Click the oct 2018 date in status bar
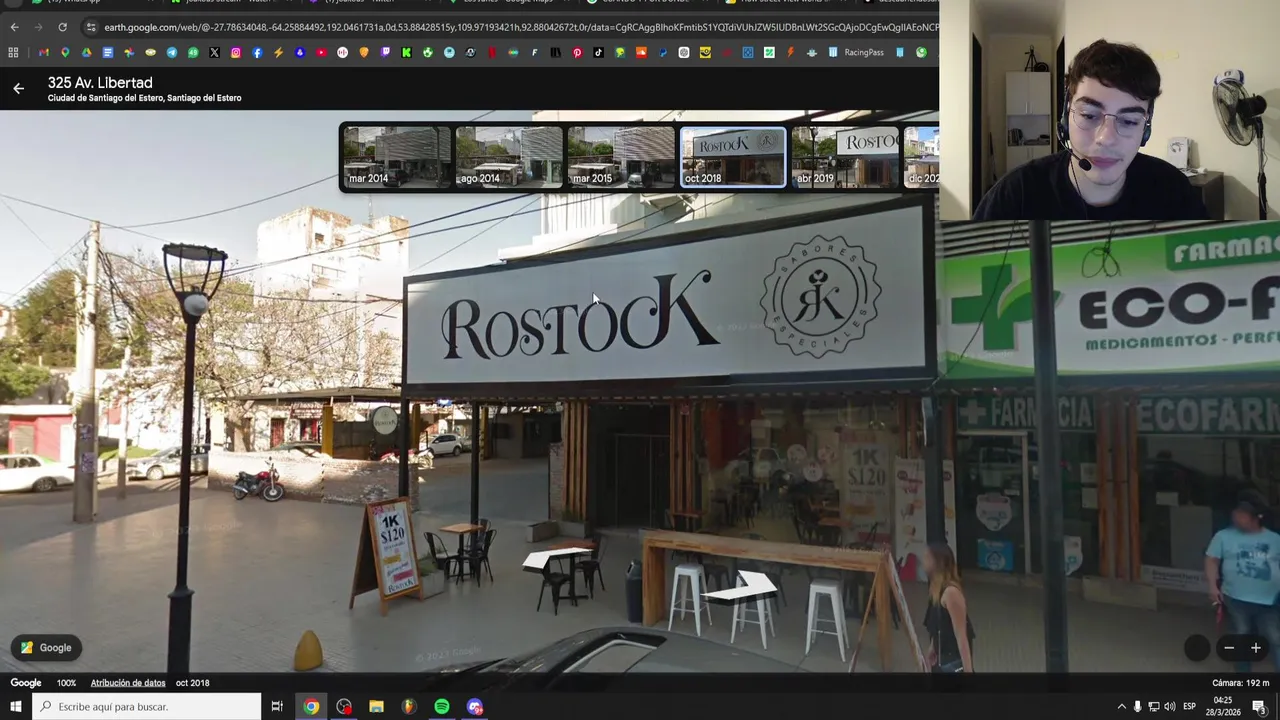Image resolution: width=1280 pixels, height=720 pixels. click(193, 683)
